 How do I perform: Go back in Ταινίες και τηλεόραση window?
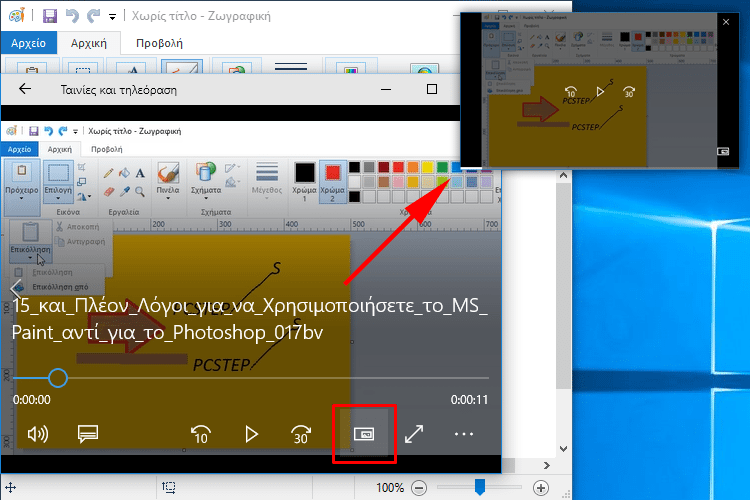pos(25,89)
